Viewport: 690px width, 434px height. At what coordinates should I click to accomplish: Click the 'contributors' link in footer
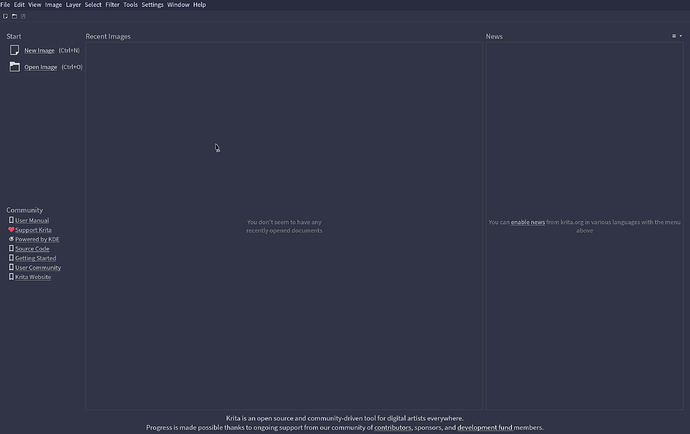pyautogui.click(x=392, y=427)
